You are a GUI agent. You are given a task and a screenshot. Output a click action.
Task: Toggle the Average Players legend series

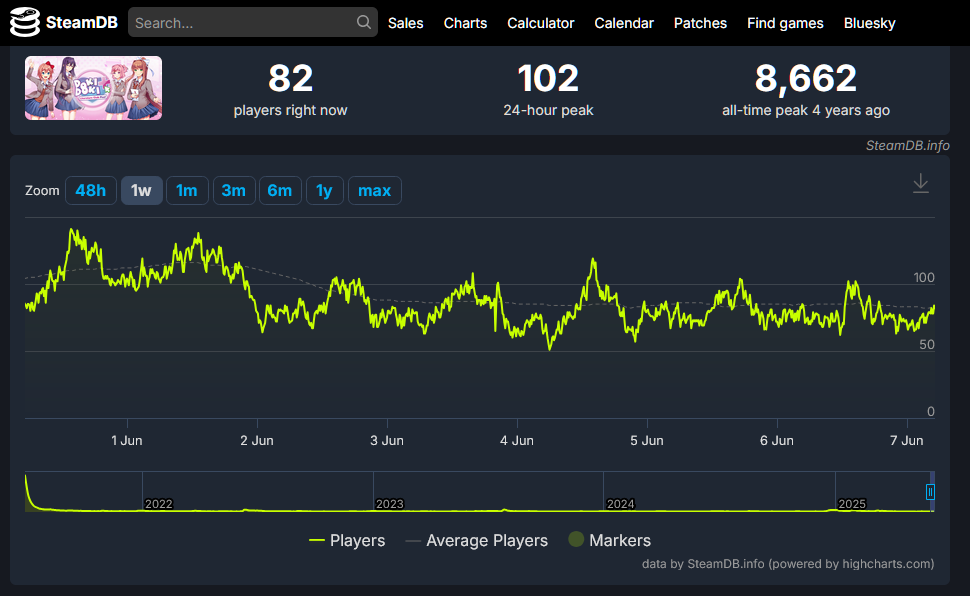tap(476, 540)
